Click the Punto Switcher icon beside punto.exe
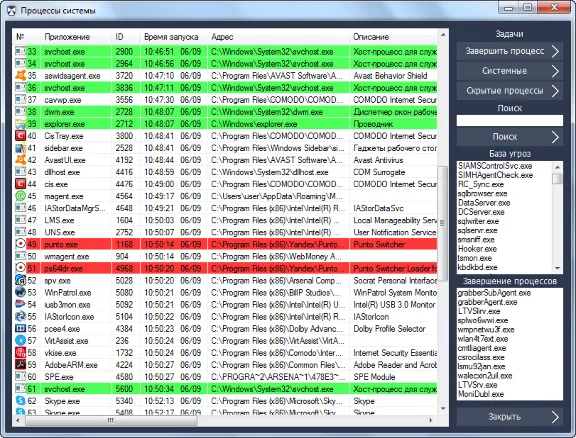576x438 pixels. [20, 244]
